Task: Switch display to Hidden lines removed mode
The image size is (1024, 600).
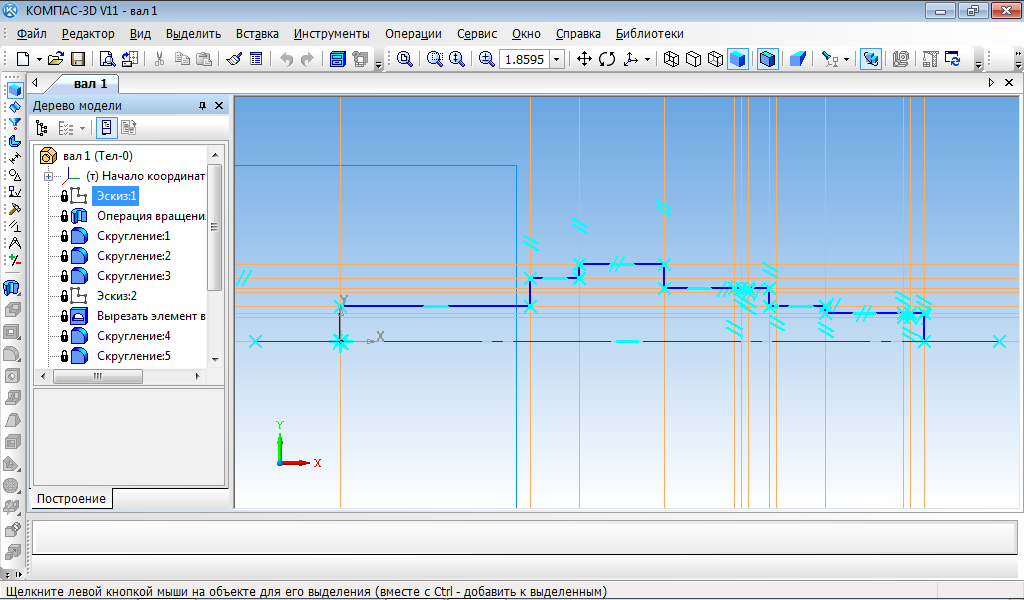Action: tap(694, 59)
